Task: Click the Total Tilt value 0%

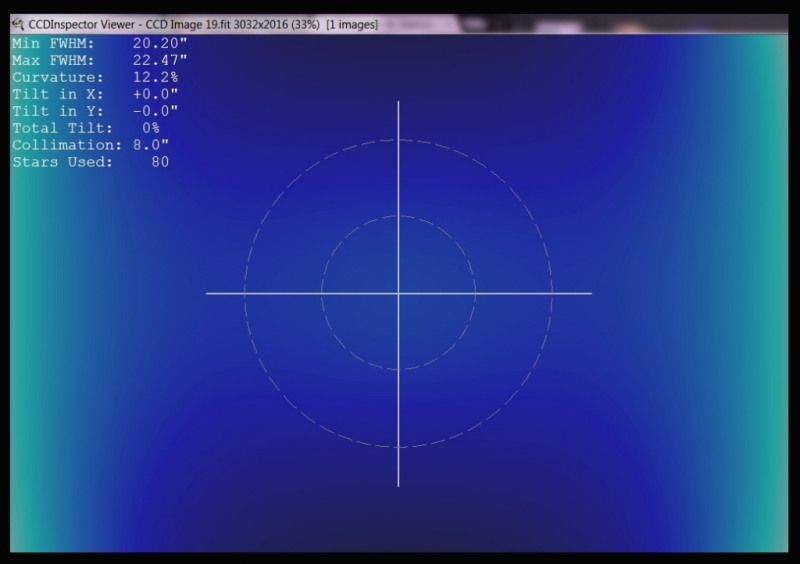Action: tap(151, 128)
